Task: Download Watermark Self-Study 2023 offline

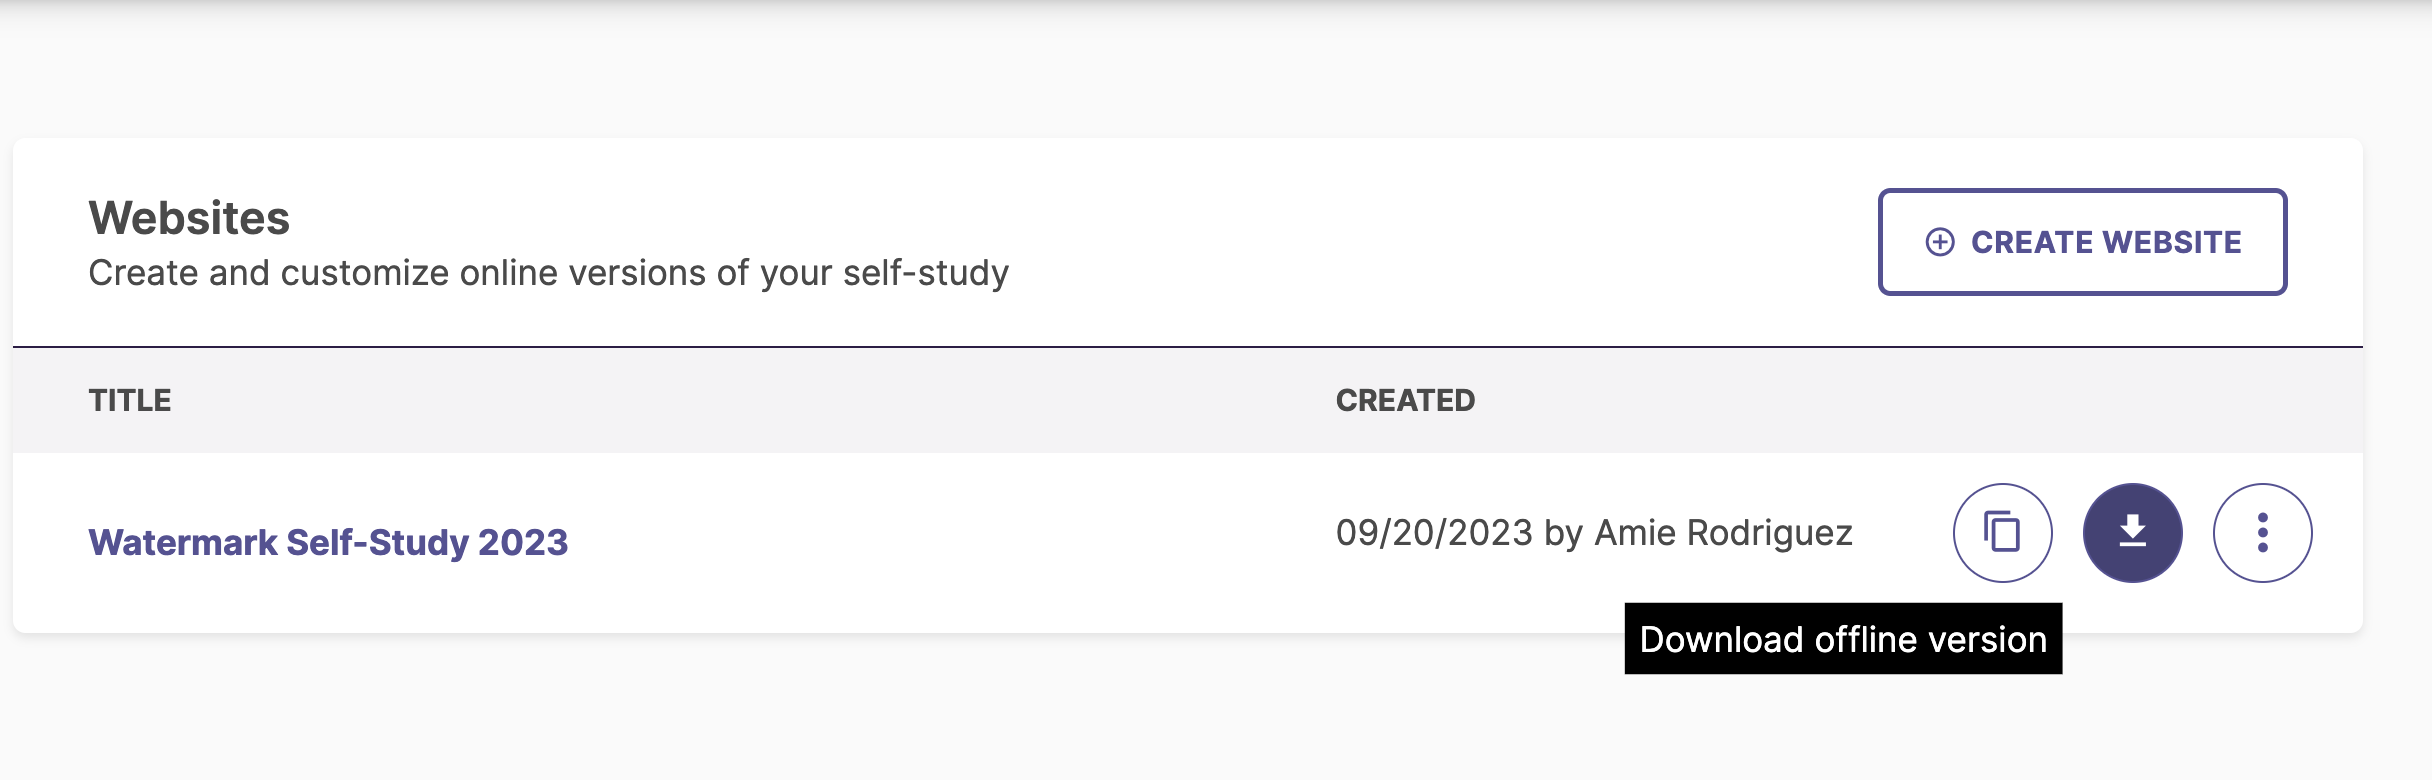Action: coord(2132,533)
